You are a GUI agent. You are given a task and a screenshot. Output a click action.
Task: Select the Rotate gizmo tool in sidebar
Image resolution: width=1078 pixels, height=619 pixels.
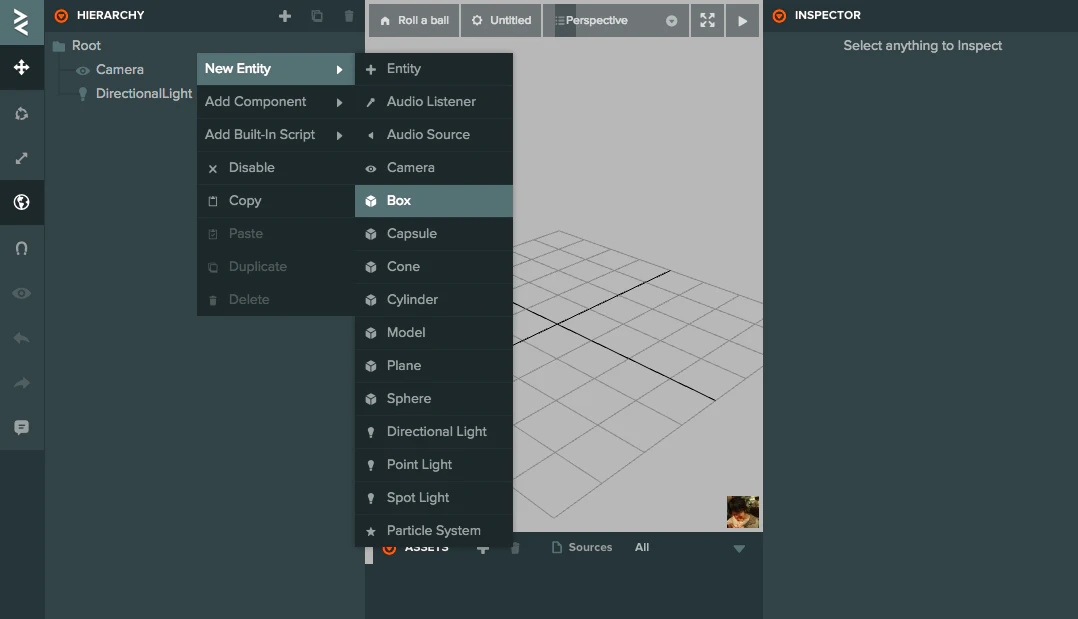click(x=21, y=113)
